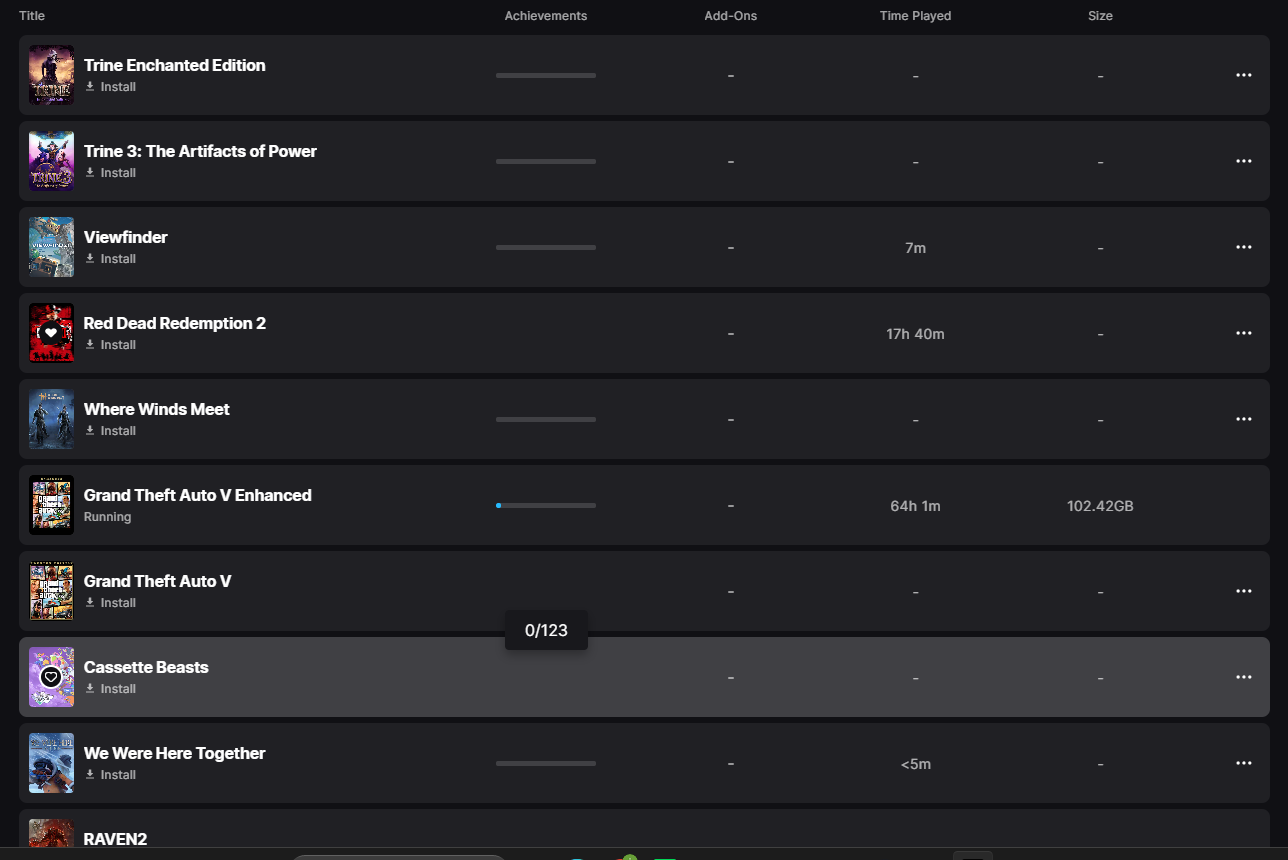Image resolution: width=1288 pixels, height=860 pixels.
Task: Click the install icon under We Were Here Together
Action: pyautogui.click(x=90, y=775)
